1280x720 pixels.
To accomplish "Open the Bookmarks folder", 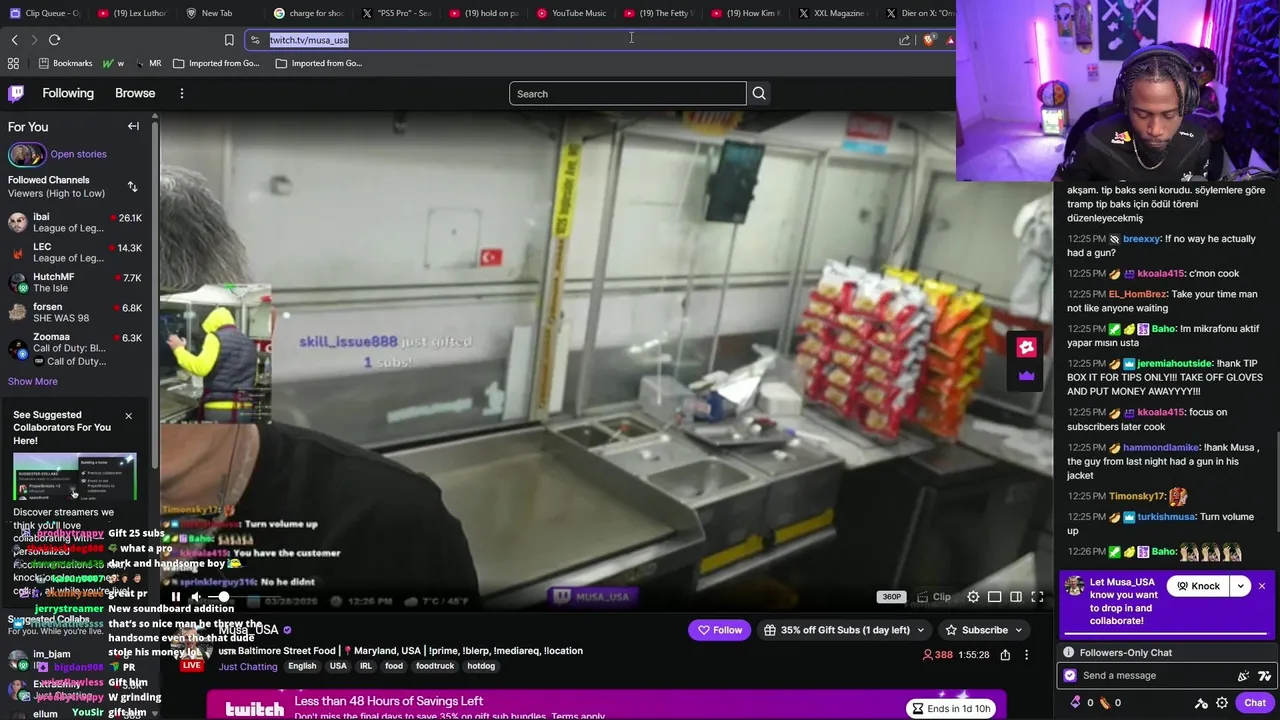I will click(65, 63).
